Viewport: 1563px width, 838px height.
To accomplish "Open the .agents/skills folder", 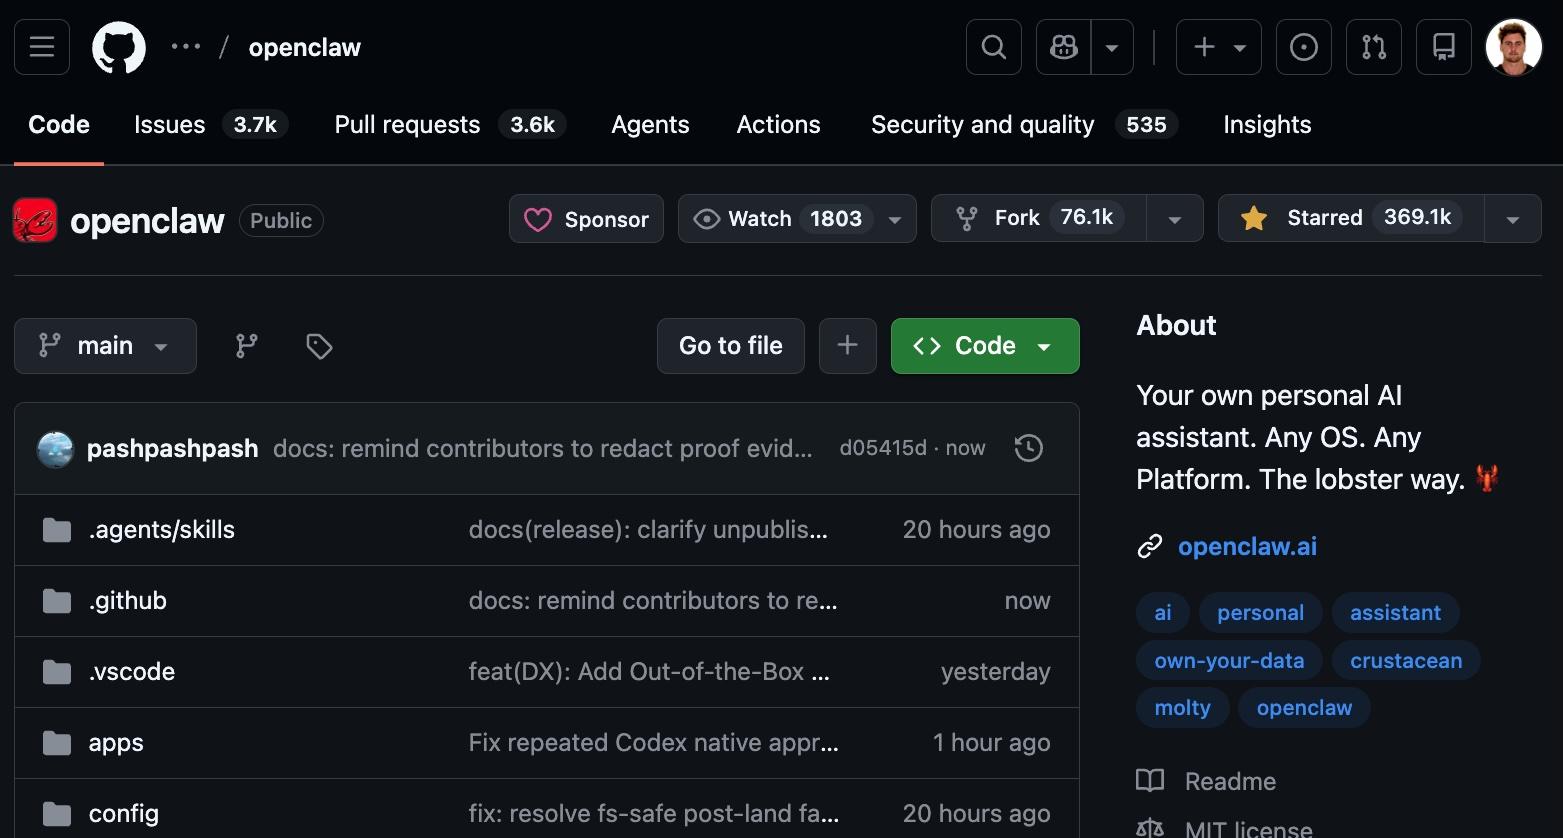I will [x=162, y=530].
